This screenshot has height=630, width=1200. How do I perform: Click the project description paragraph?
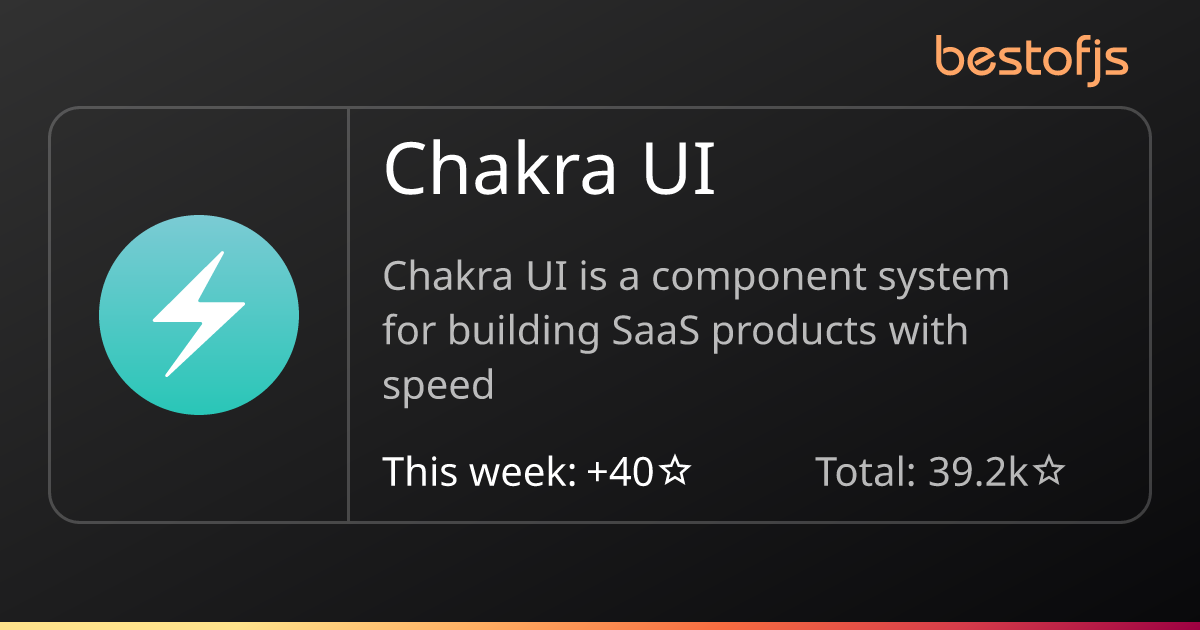coord(696,330)
